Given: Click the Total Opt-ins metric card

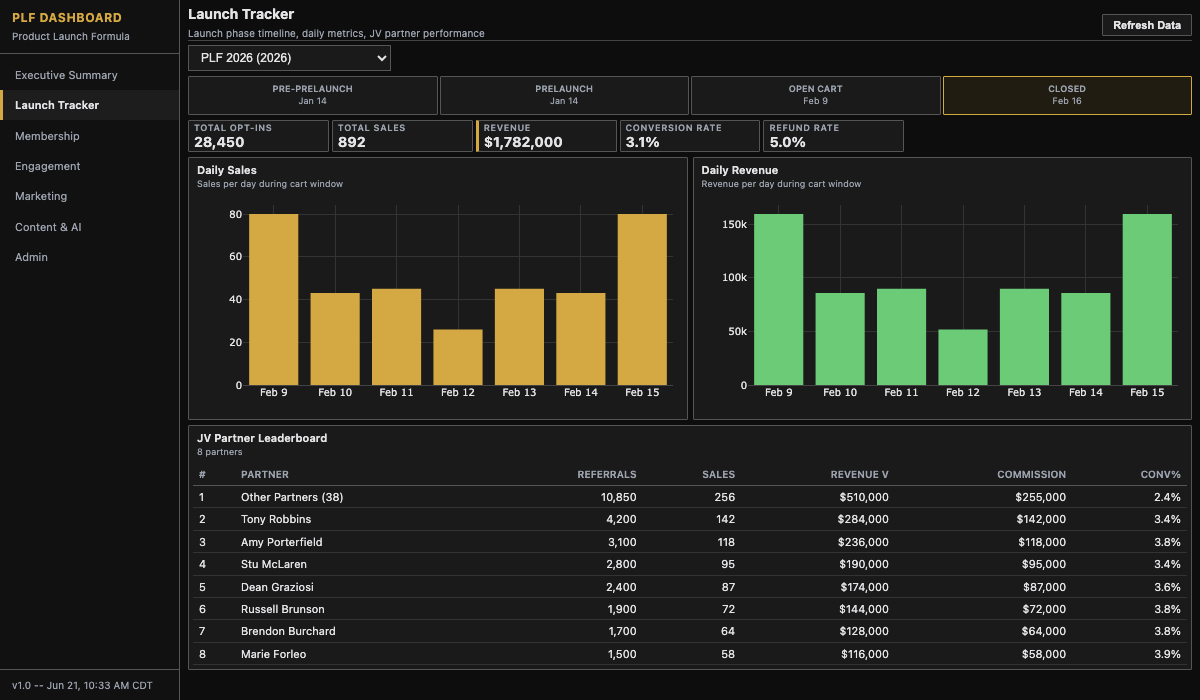Looking at the screenshot, I should tap(259, 136).
